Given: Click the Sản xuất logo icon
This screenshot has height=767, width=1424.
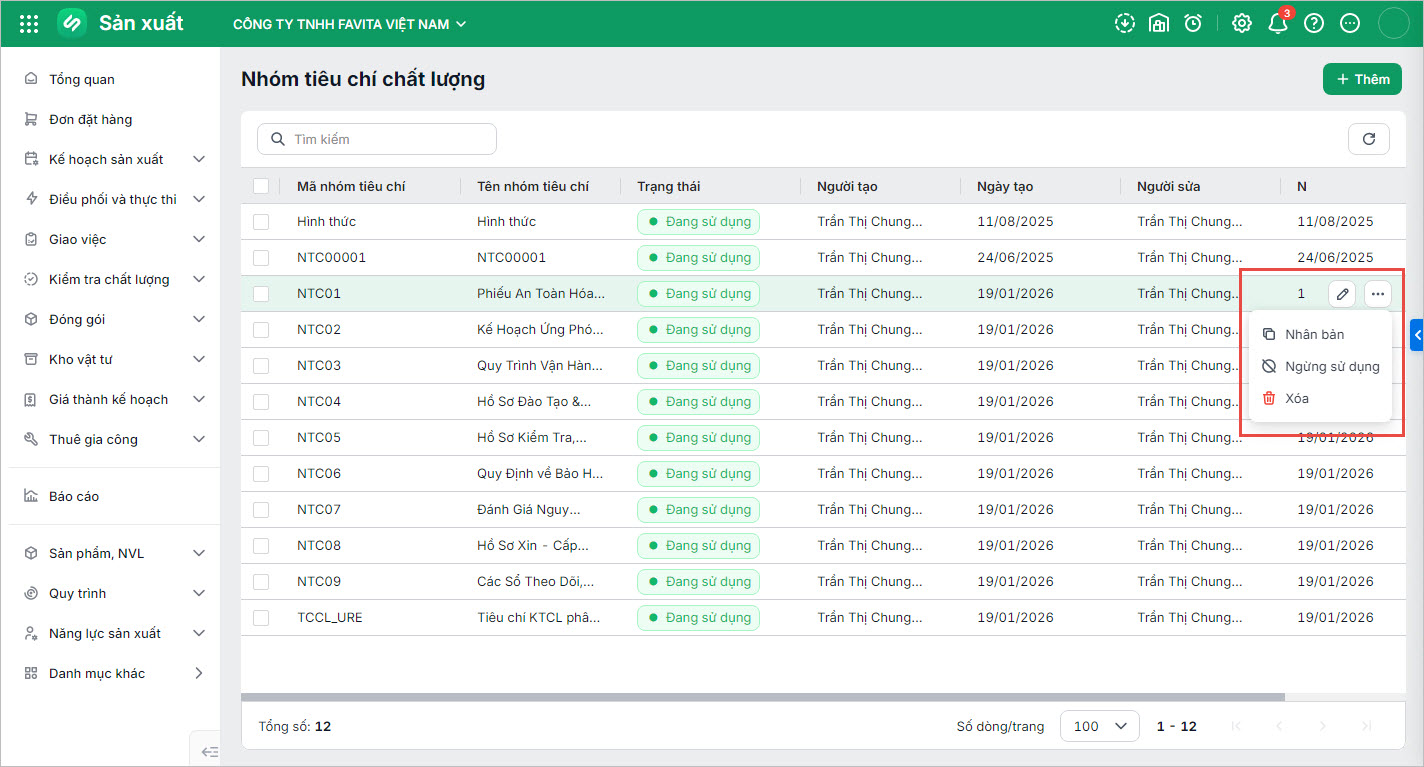Looking at the screenshot, I should point(72,23).
